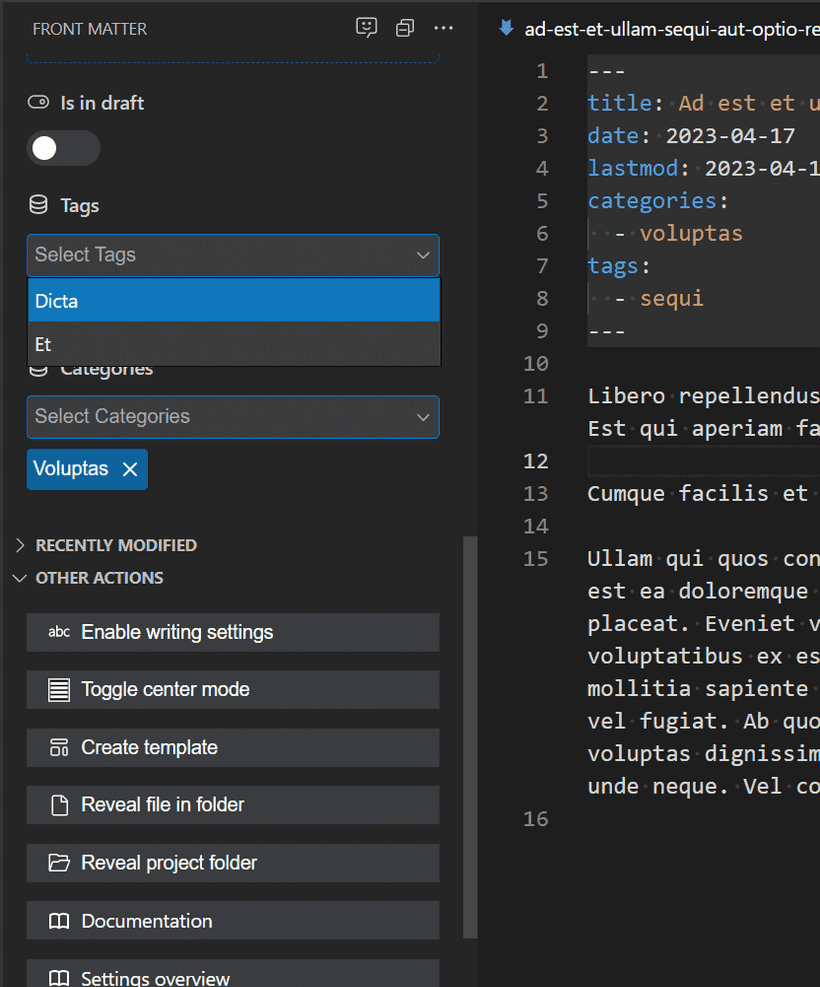The image size is (820, 987).
Task: Open the more actions ellipsis menu
Action: coord(443,28)
